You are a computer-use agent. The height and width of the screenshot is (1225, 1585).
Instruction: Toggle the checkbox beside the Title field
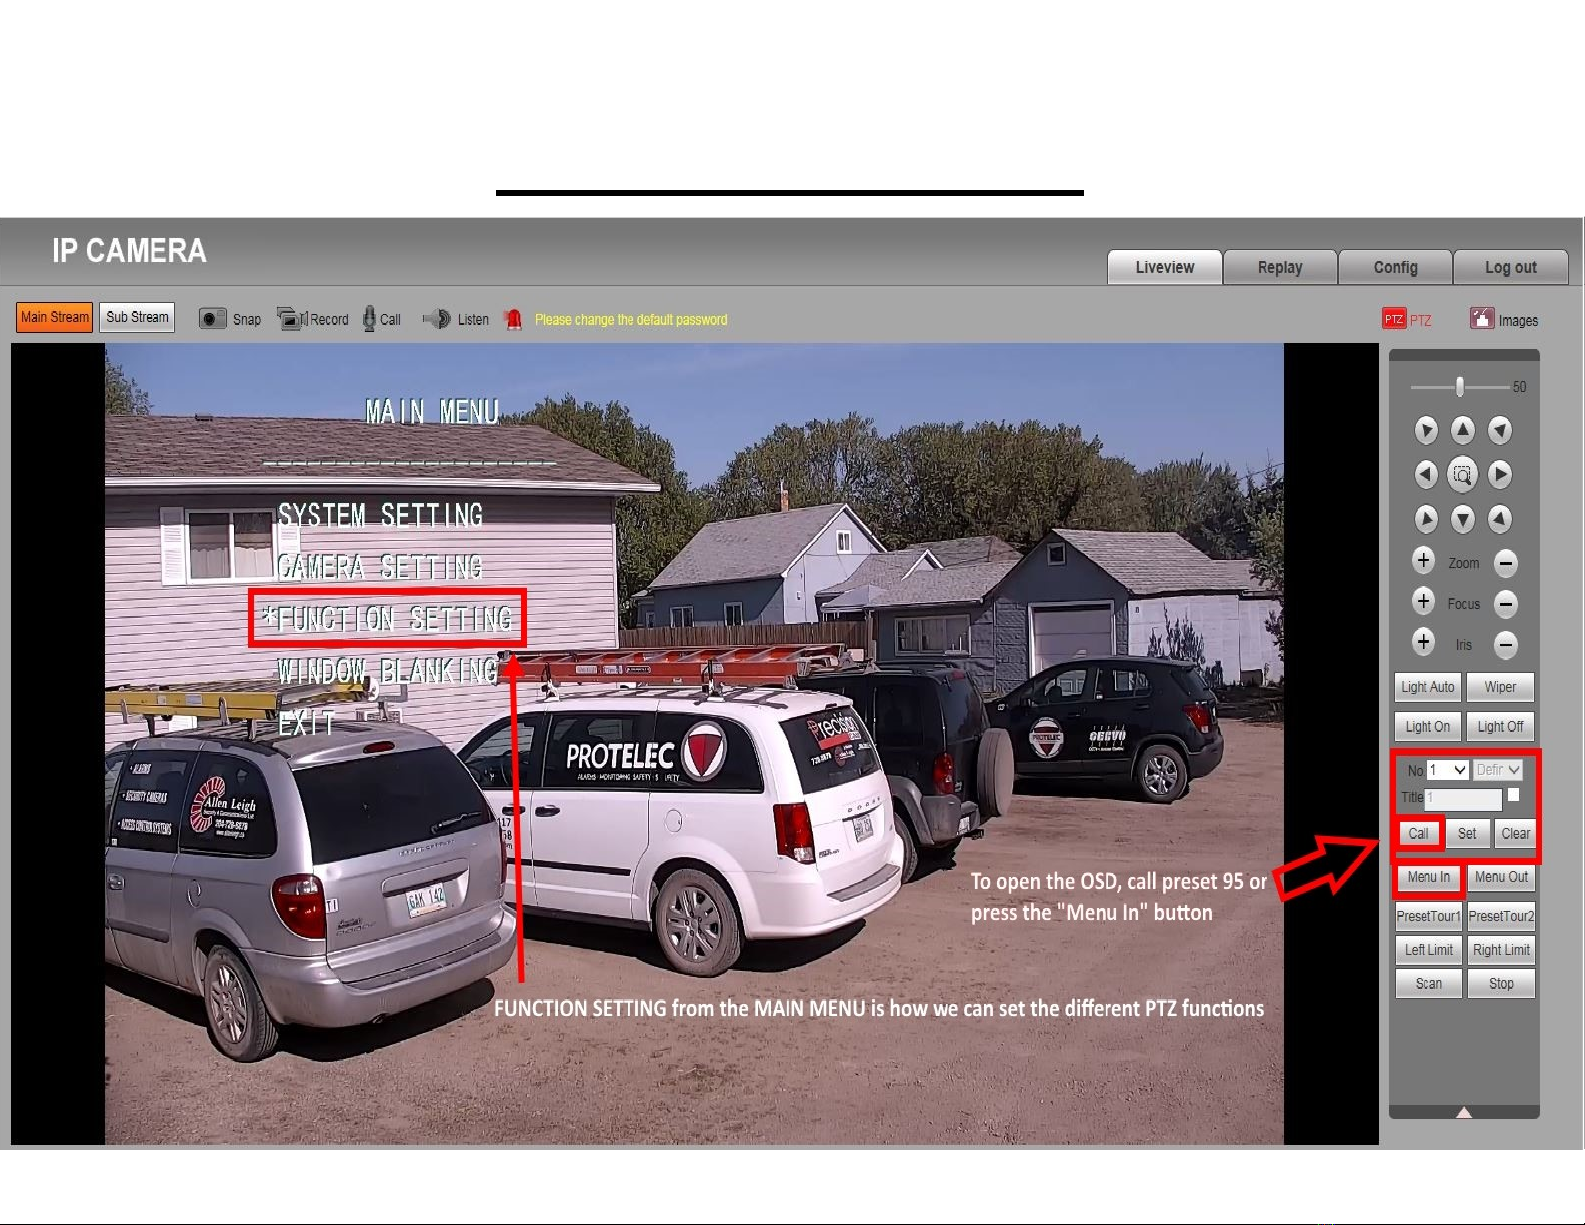[x=1513, y=795]
